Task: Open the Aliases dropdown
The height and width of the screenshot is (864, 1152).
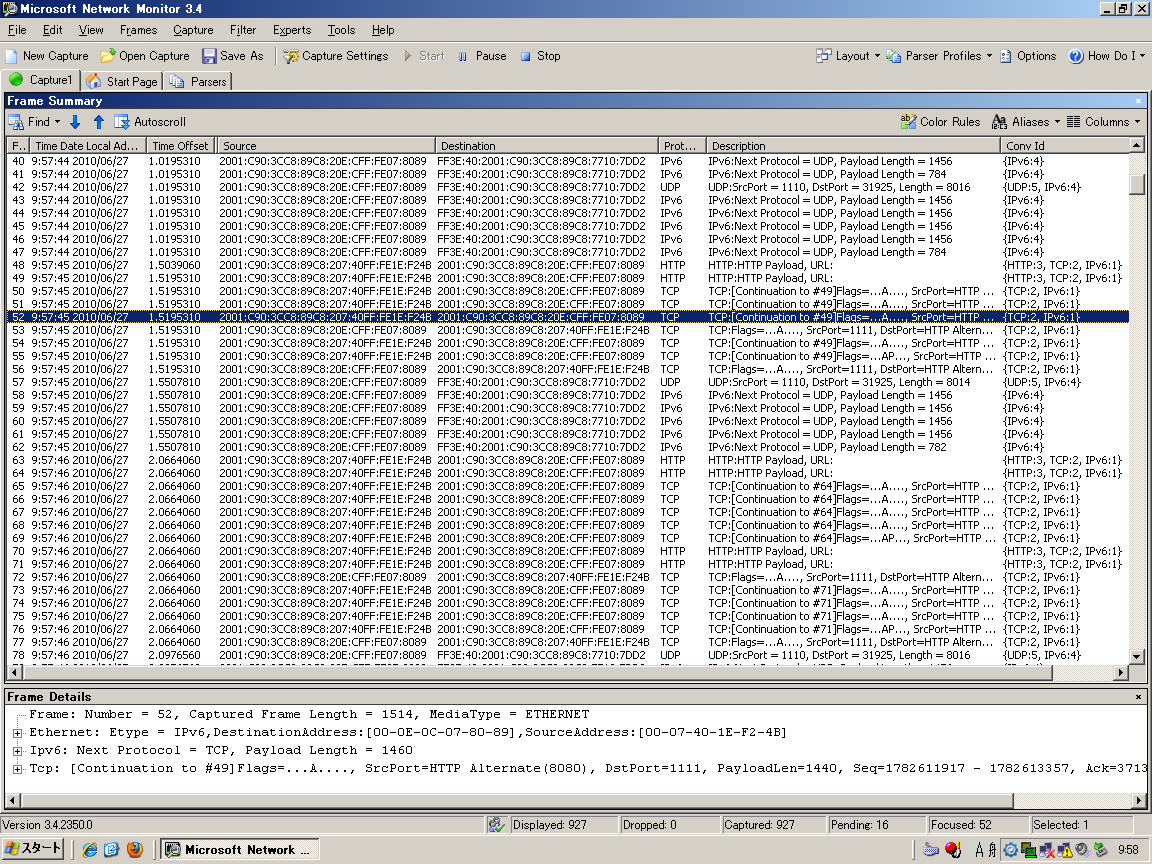Action: coord(1026,122)
